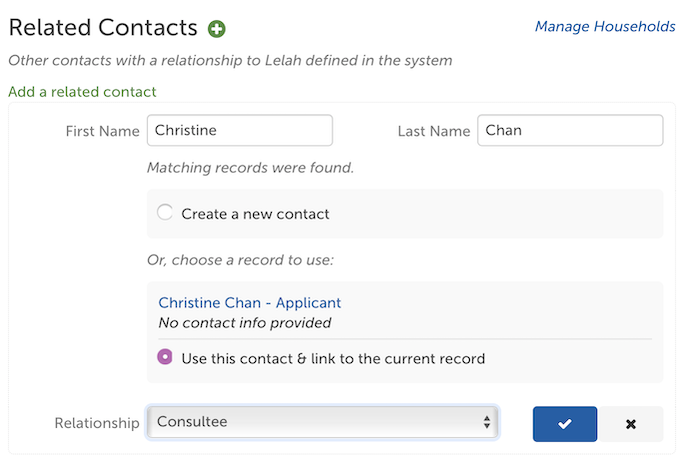
Task: Click the Last Name label
Action: point(433,131)
